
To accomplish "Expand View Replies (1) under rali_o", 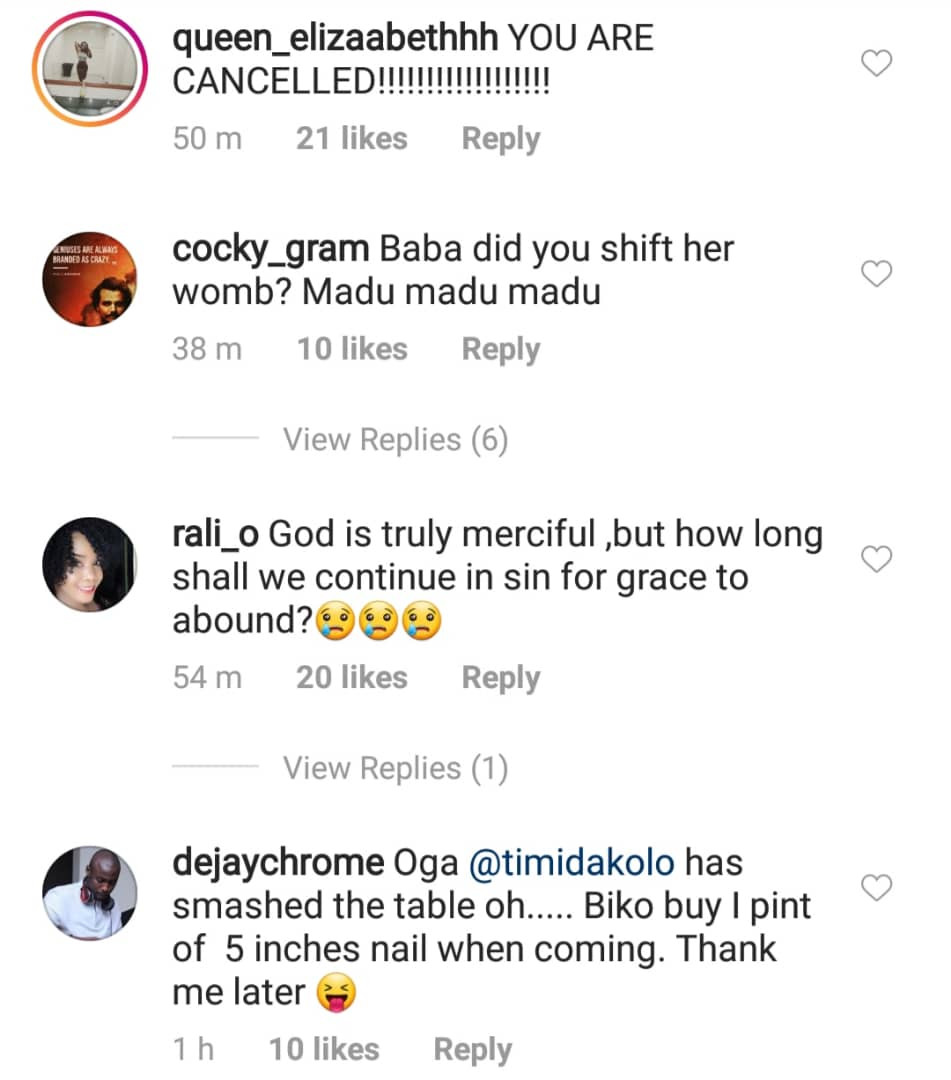I will (395, 768).
